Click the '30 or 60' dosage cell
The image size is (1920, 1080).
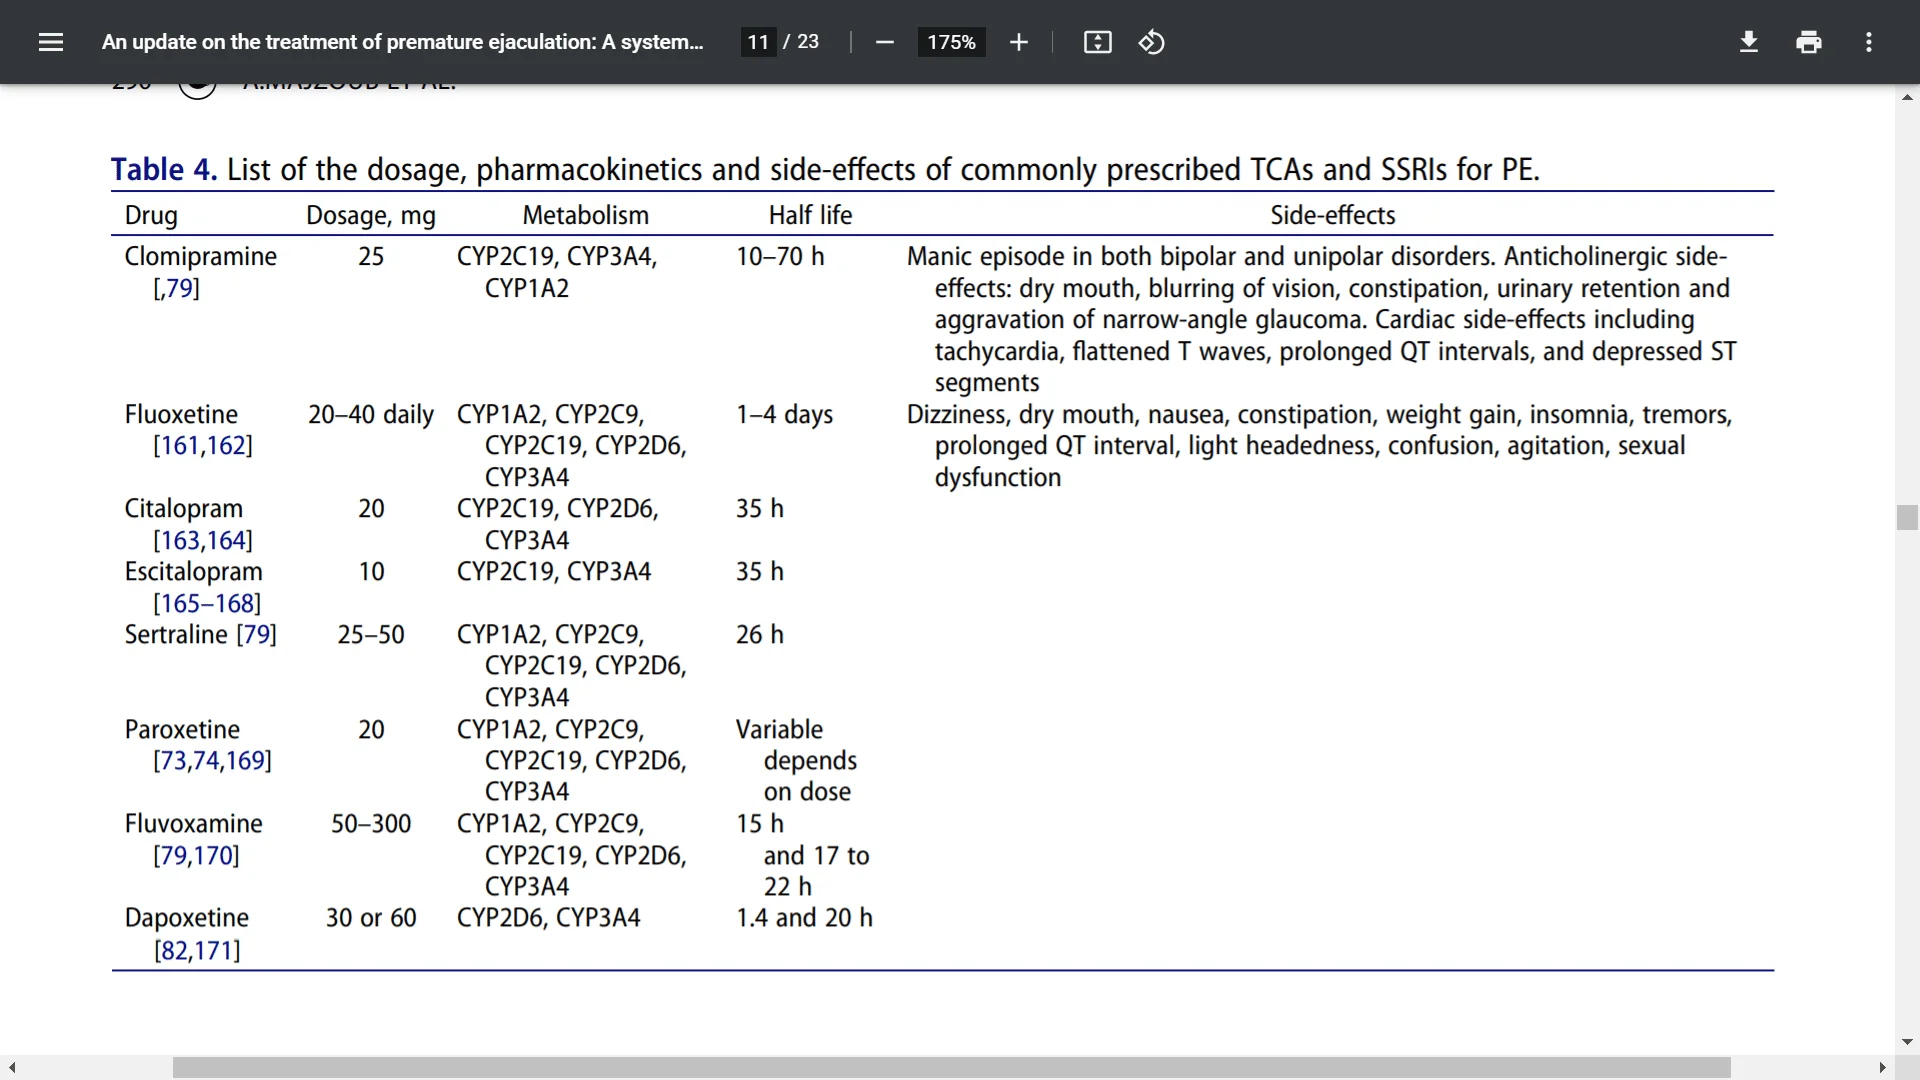point(371,918)
